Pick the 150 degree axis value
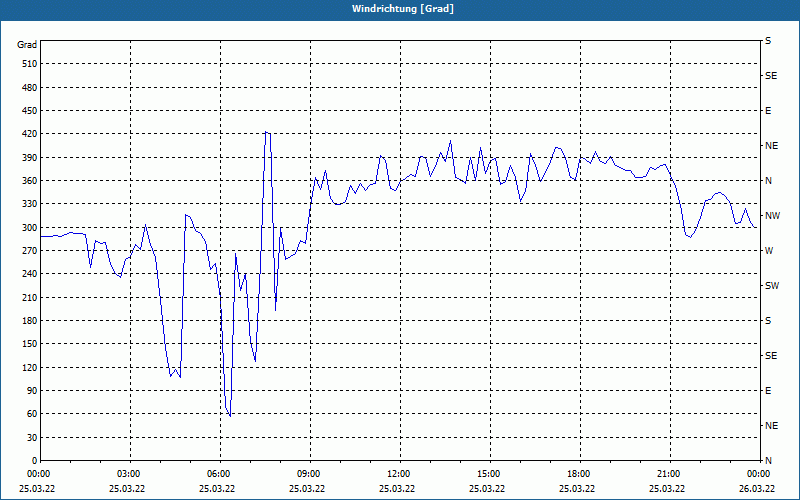 tap(30, 344)
